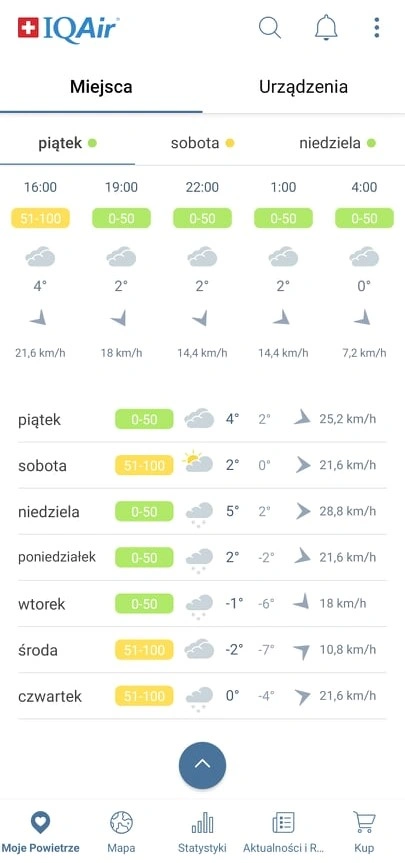The width and height of the screenshot is (405, 863).
Task: Open the środa daily forecast row
Action: 202,650
